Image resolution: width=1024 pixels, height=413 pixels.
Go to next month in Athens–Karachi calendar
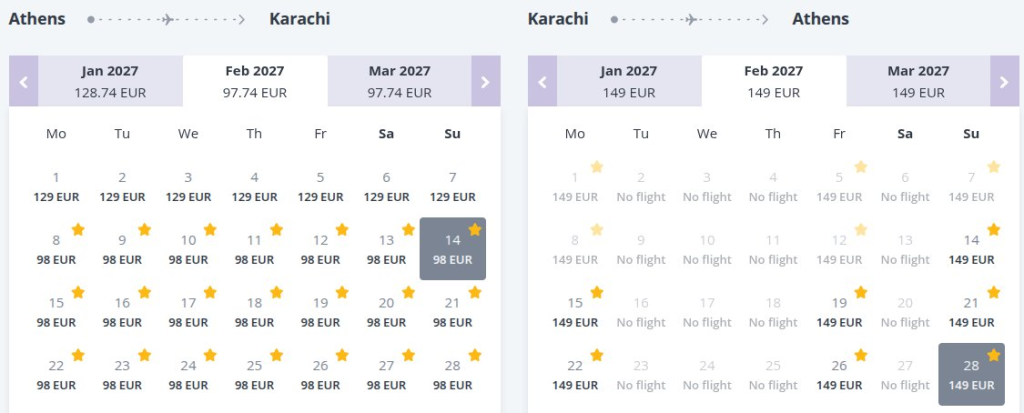tap(485, 81)
